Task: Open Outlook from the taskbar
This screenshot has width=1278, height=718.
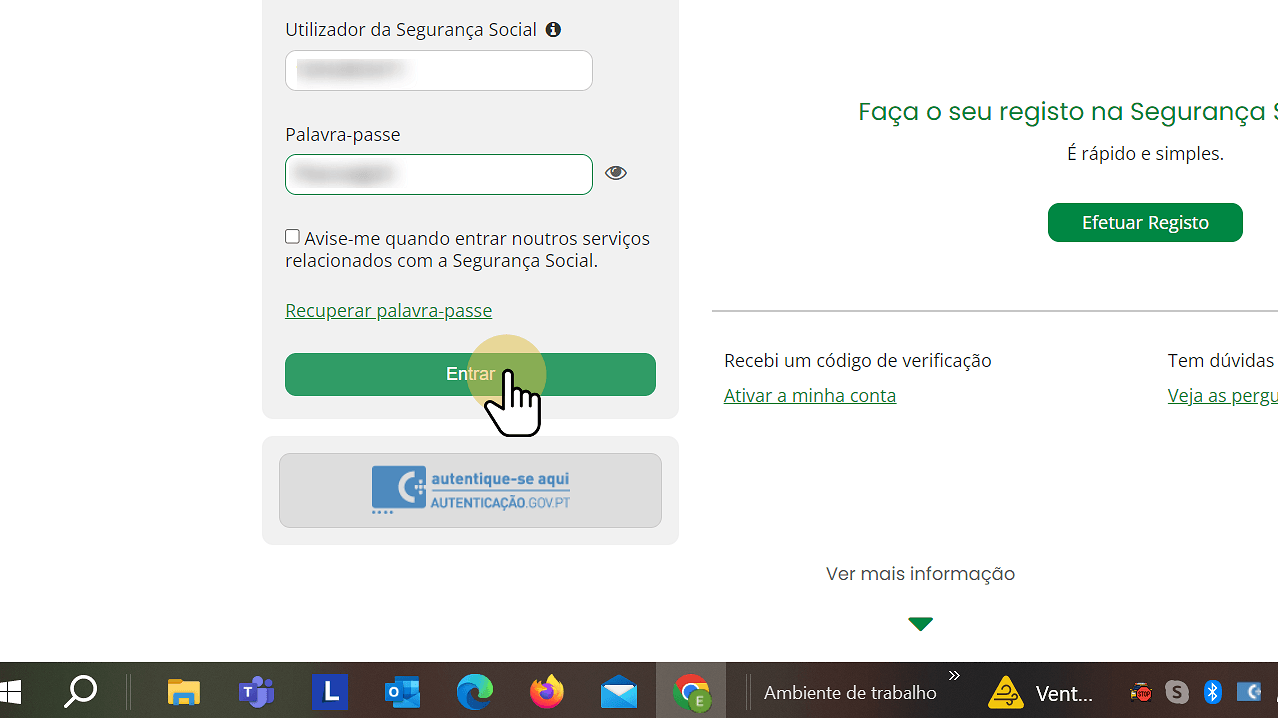Action: [402, 691]
